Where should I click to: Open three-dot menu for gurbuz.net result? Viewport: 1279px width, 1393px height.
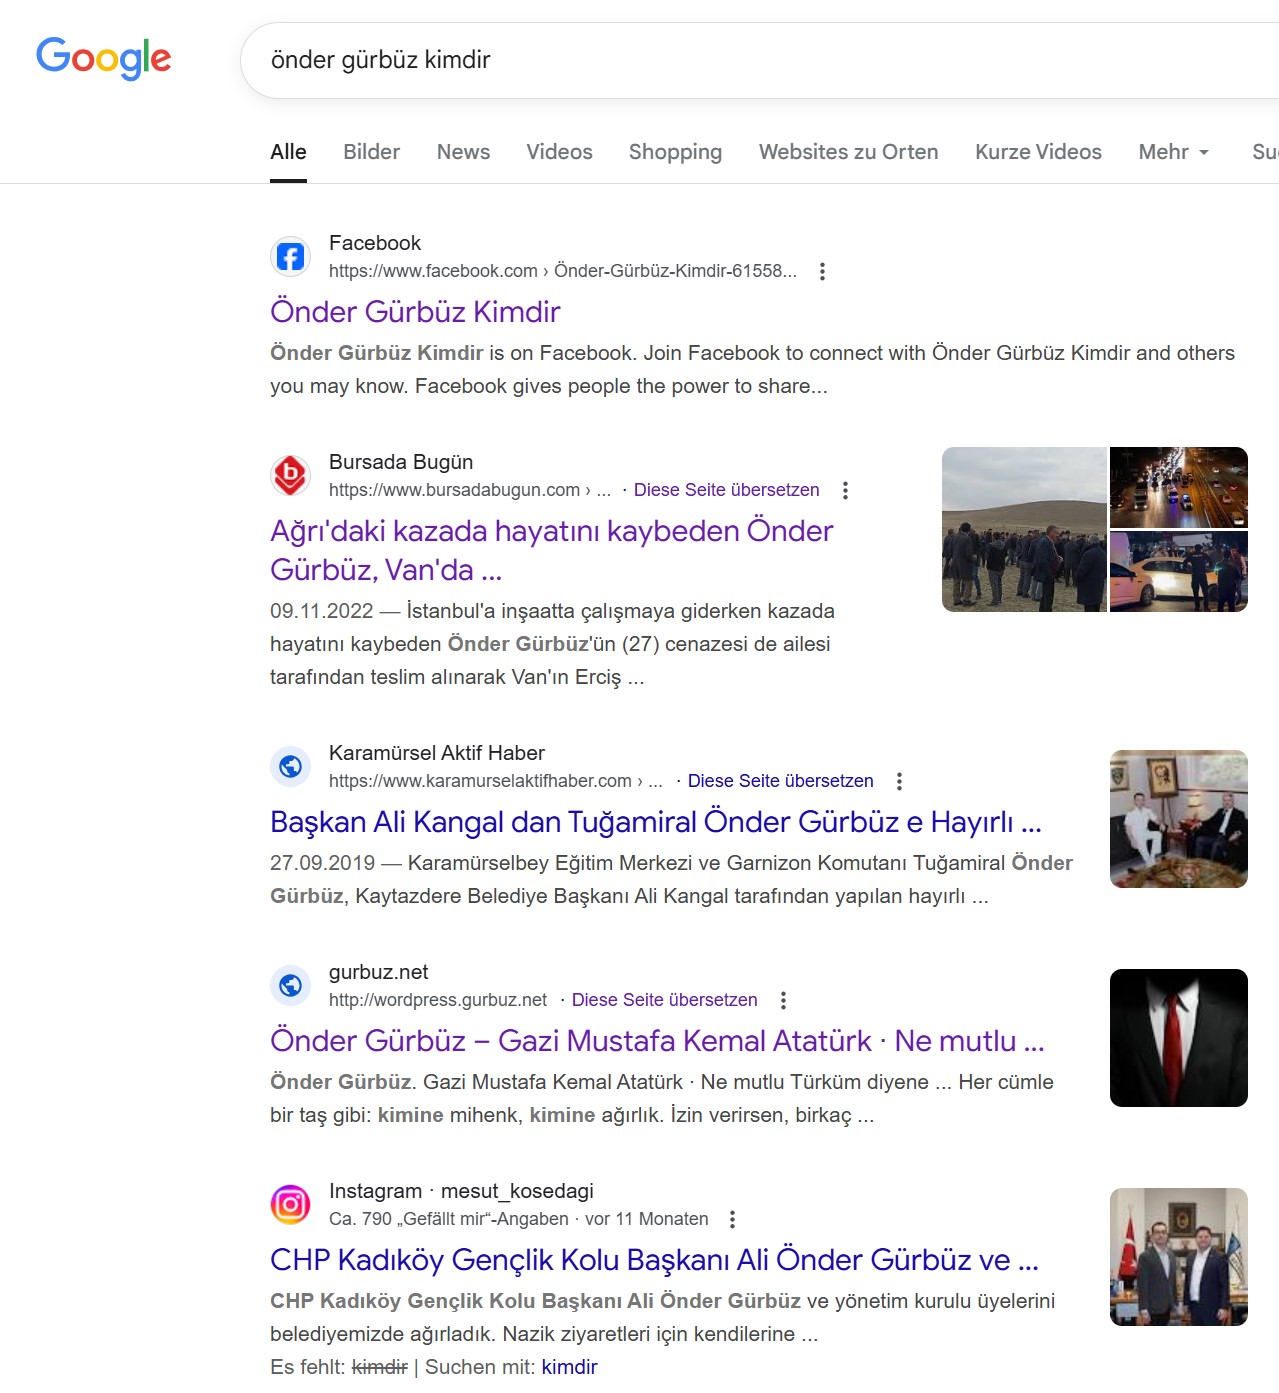783,1000
